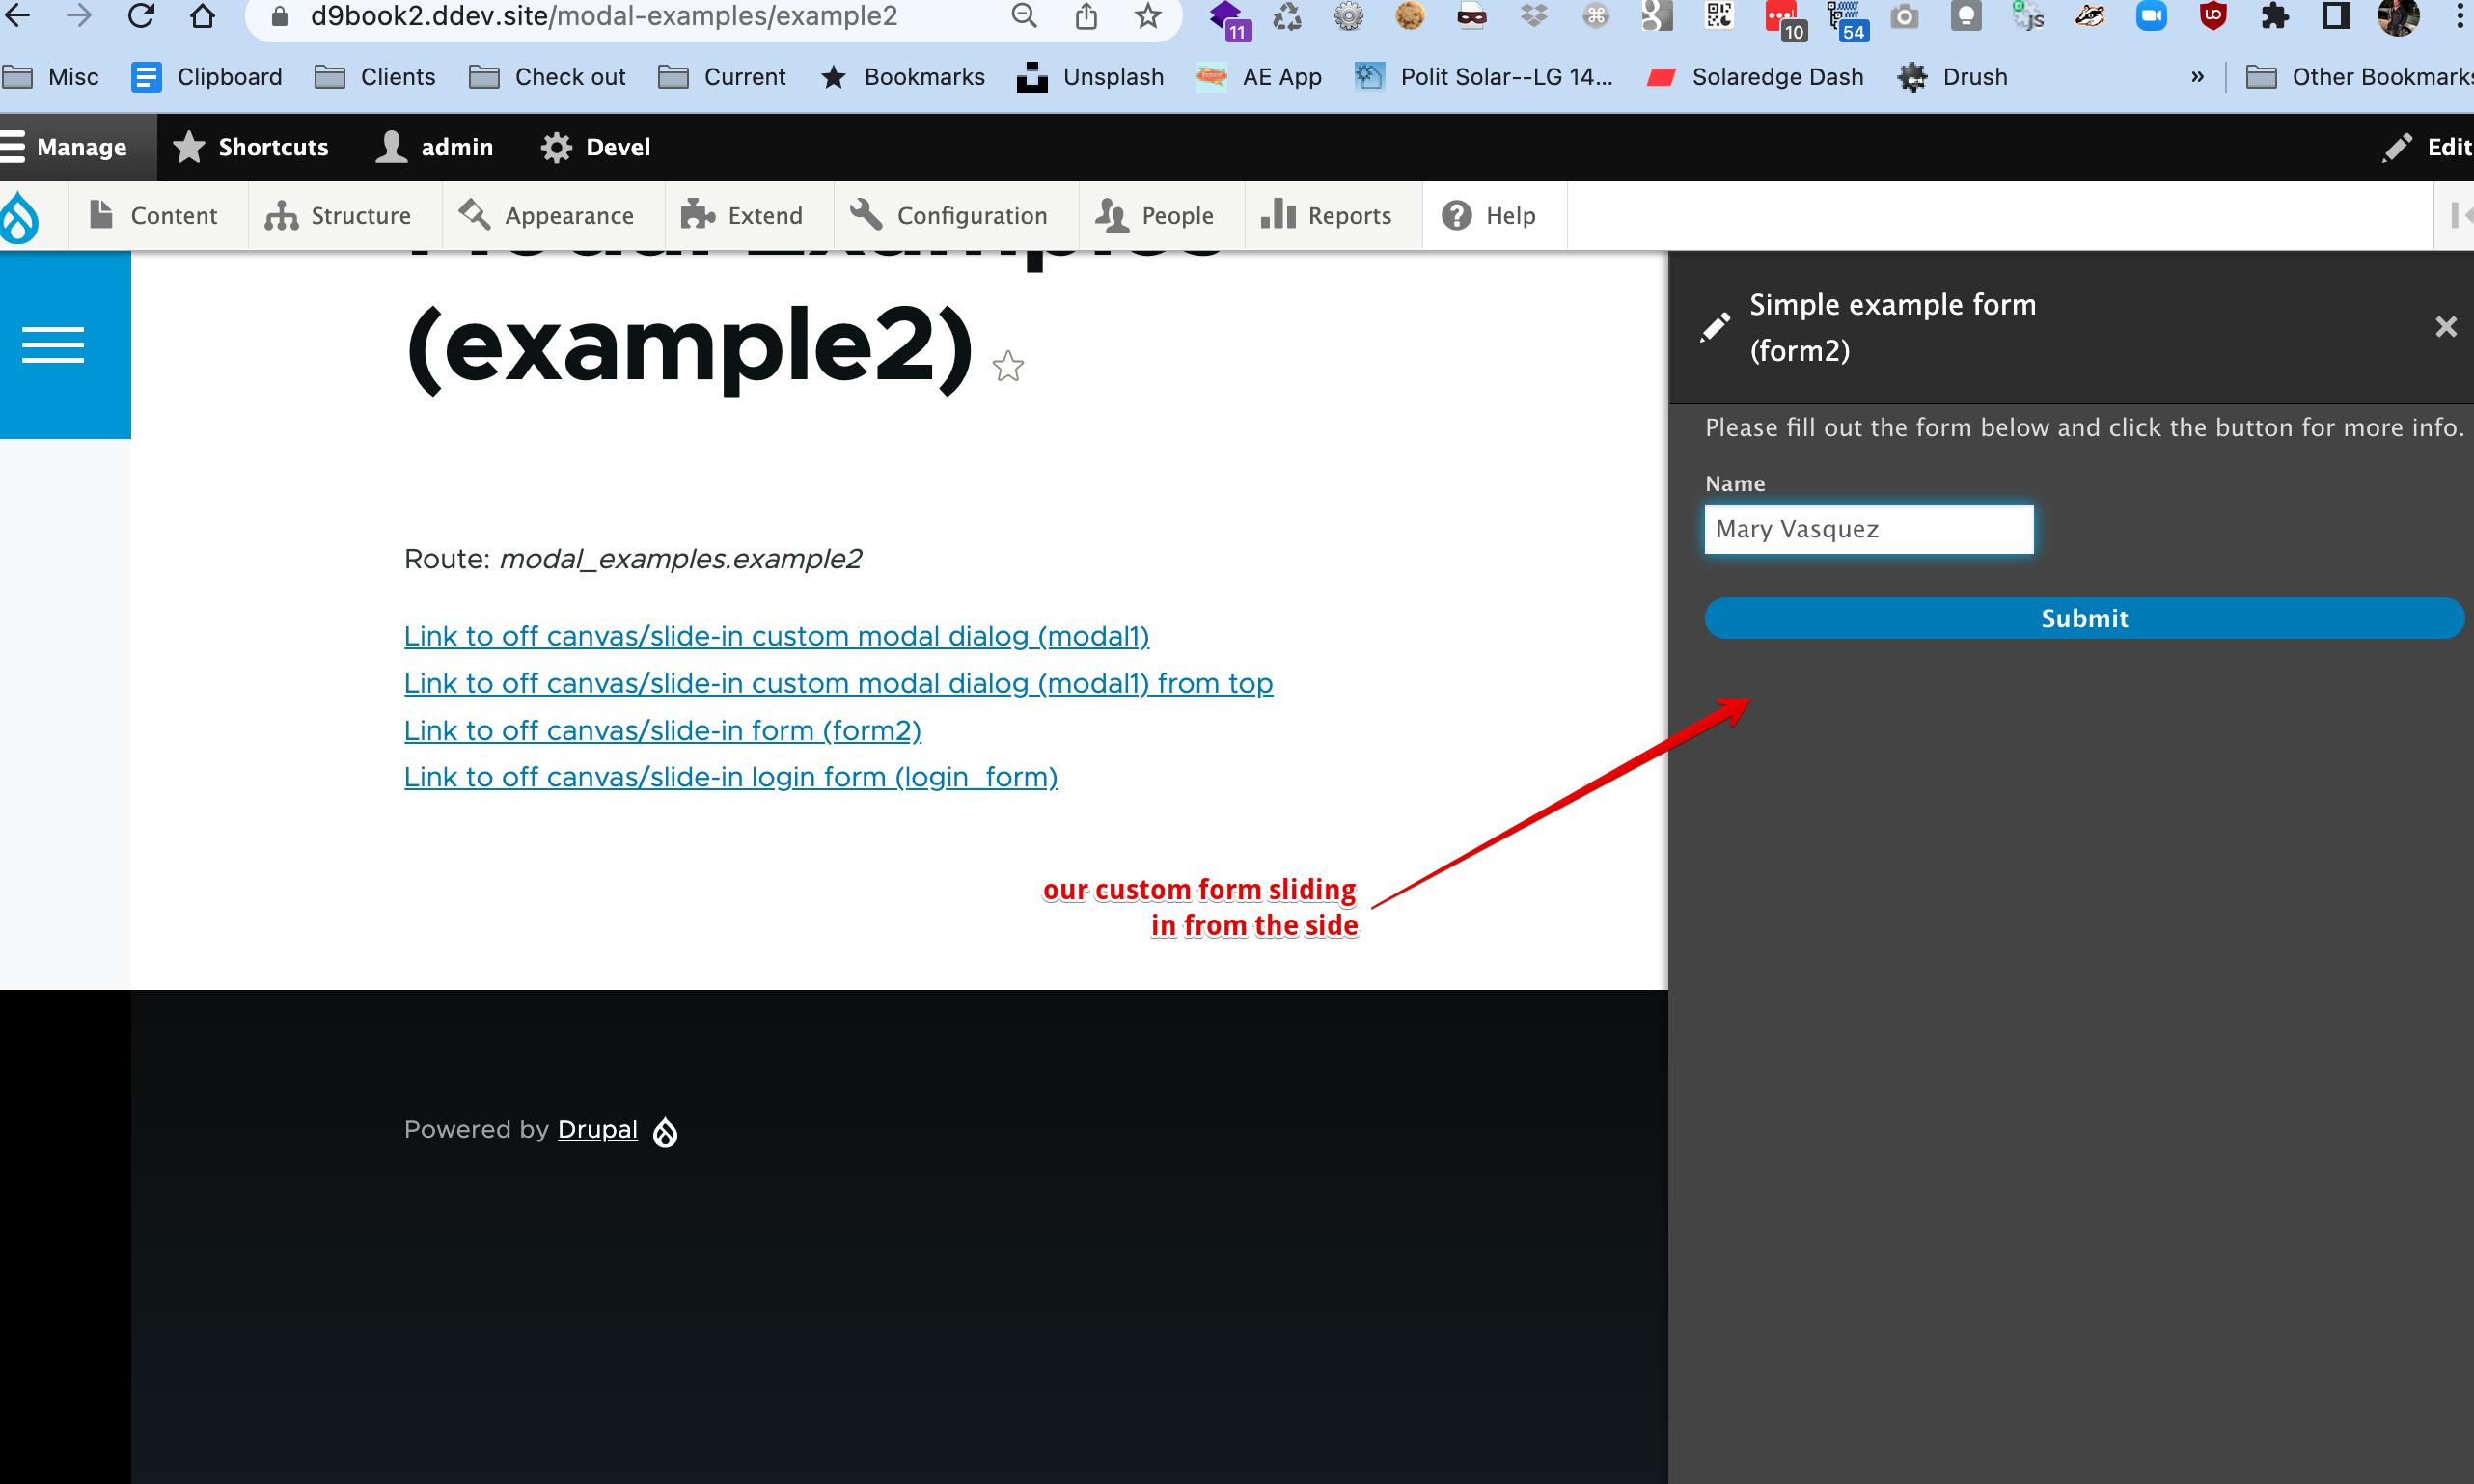Open the Bookmarks star bookmark
The height and width of the screenshot is (1484, 2474).
[903, 77]
